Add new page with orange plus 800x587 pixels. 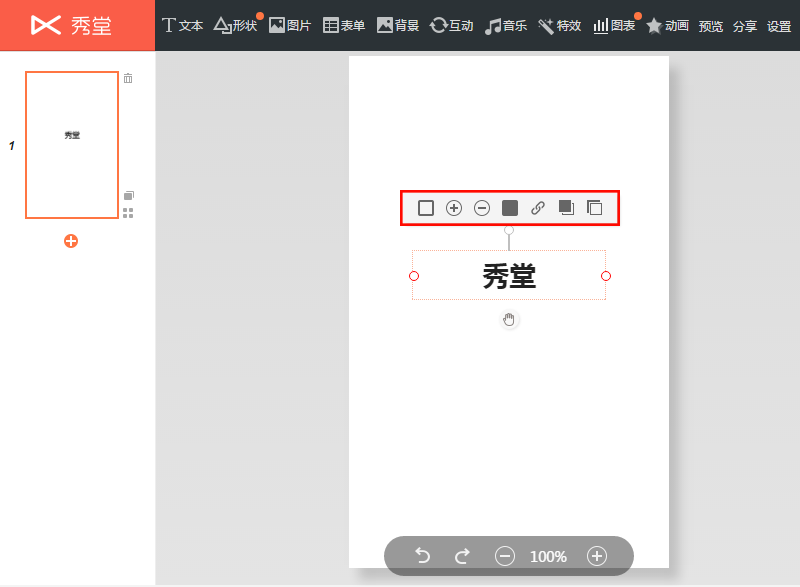[x=71, y=241]
